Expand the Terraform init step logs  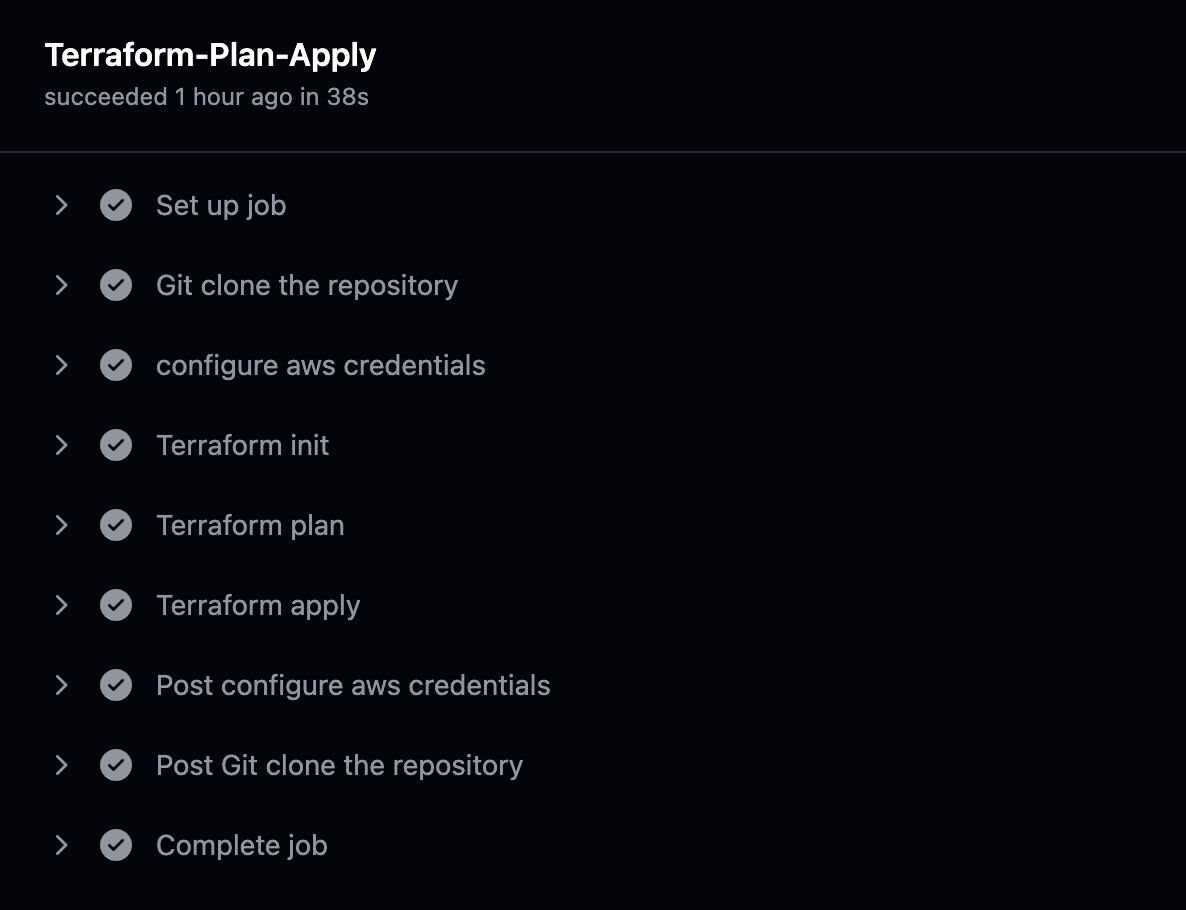(x=61, y=445)
